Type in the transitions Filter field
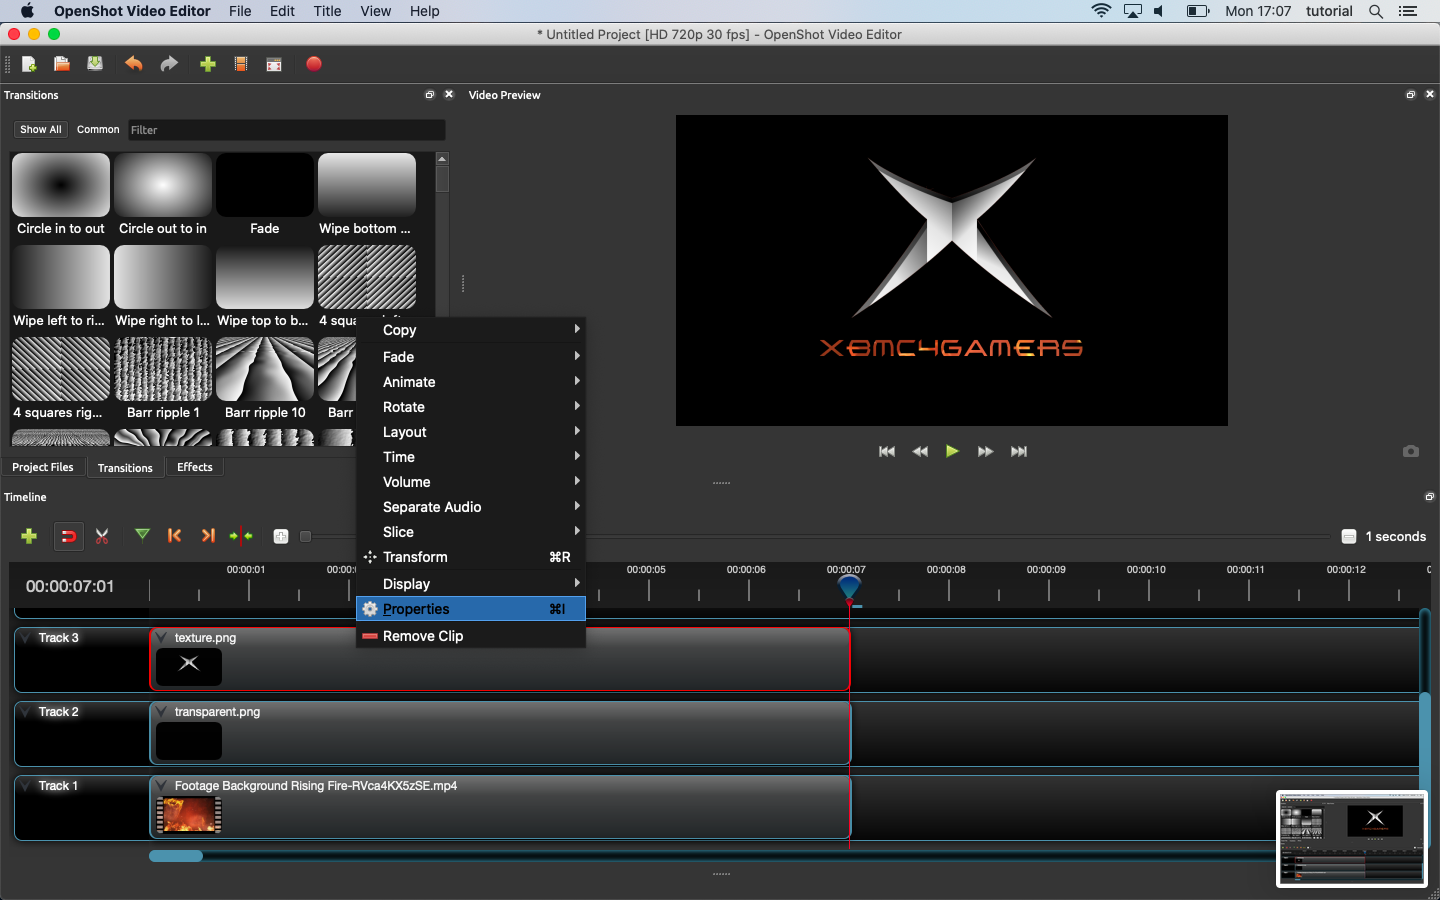 tap(286, 130)
